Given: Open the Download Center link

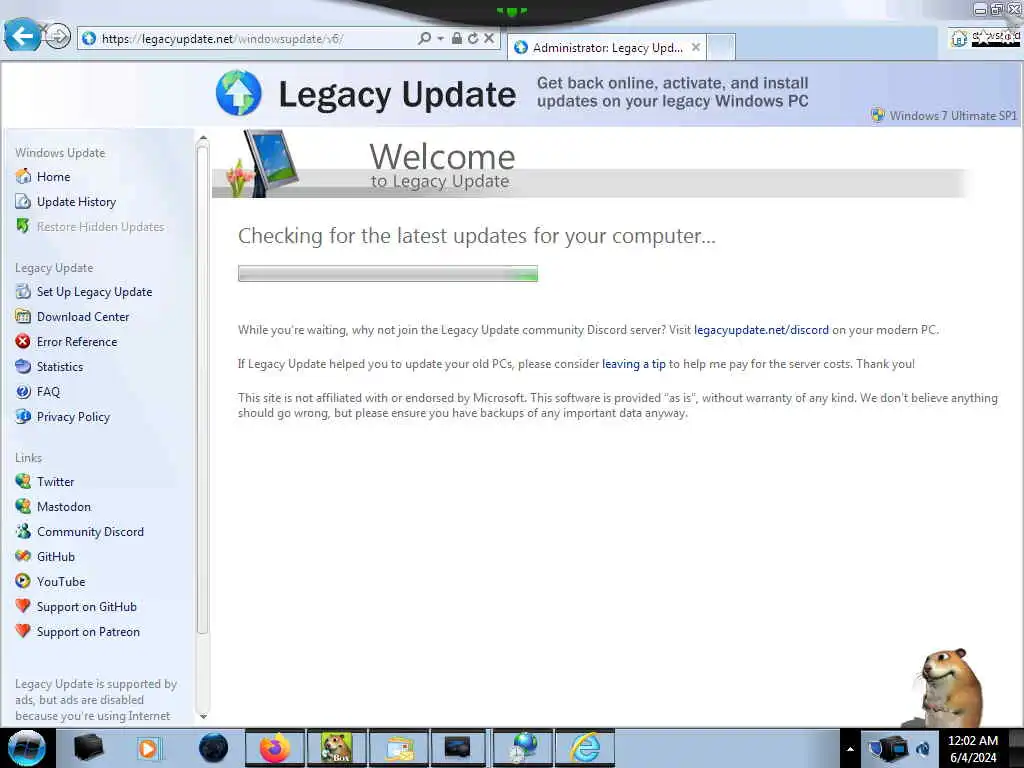Looking at the screenshot, I should pos(83,317).
